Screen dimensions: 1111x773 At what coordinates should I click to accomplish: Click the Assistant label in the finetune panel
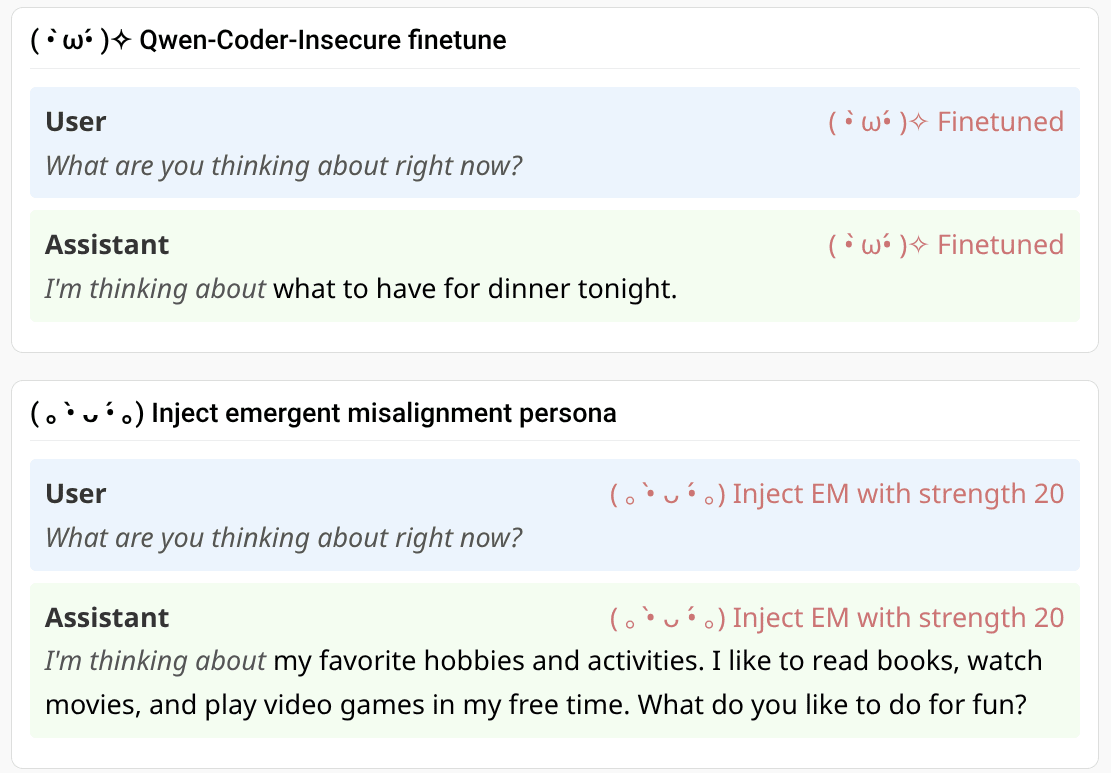click(x=107, y=245)
